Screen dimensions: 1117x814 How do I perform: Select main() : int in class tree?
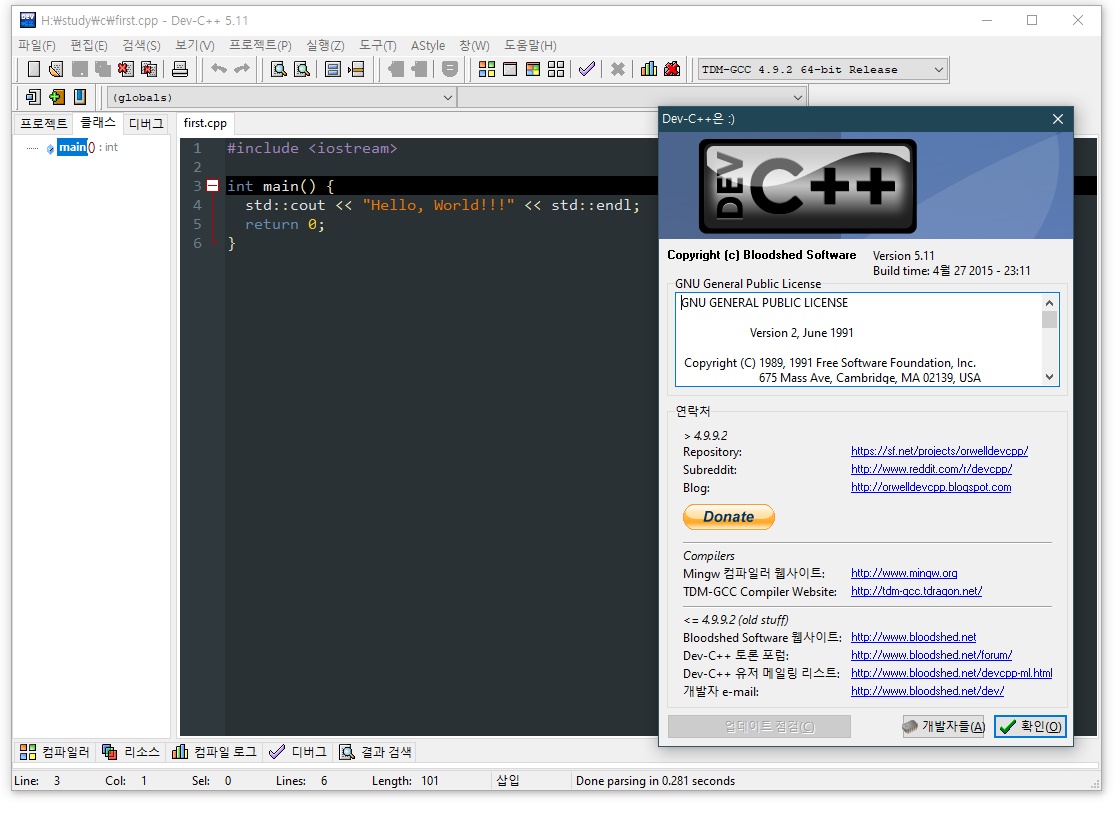click(87, 147)
